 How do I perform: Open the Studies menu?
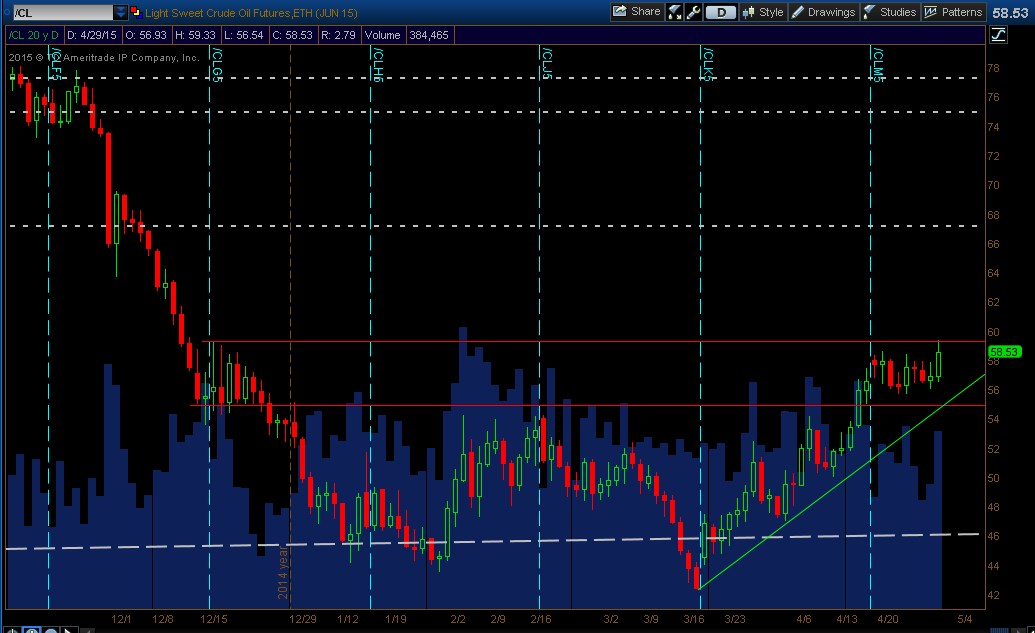890,12
